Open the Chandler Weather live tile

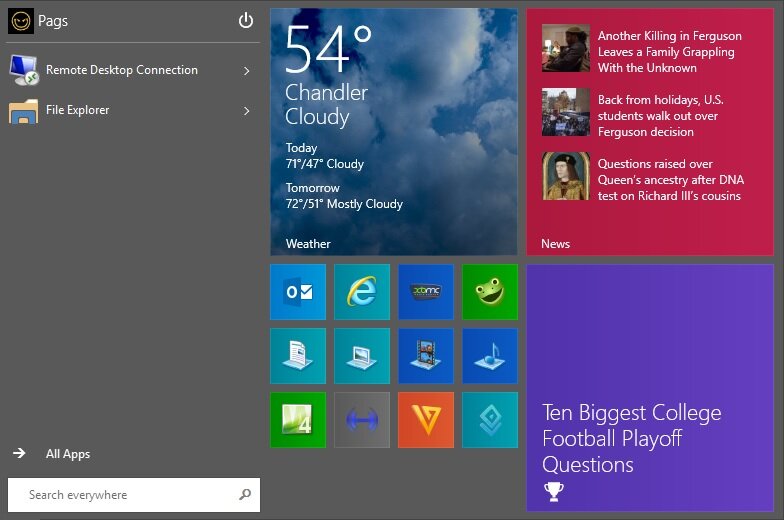[394, 132]
